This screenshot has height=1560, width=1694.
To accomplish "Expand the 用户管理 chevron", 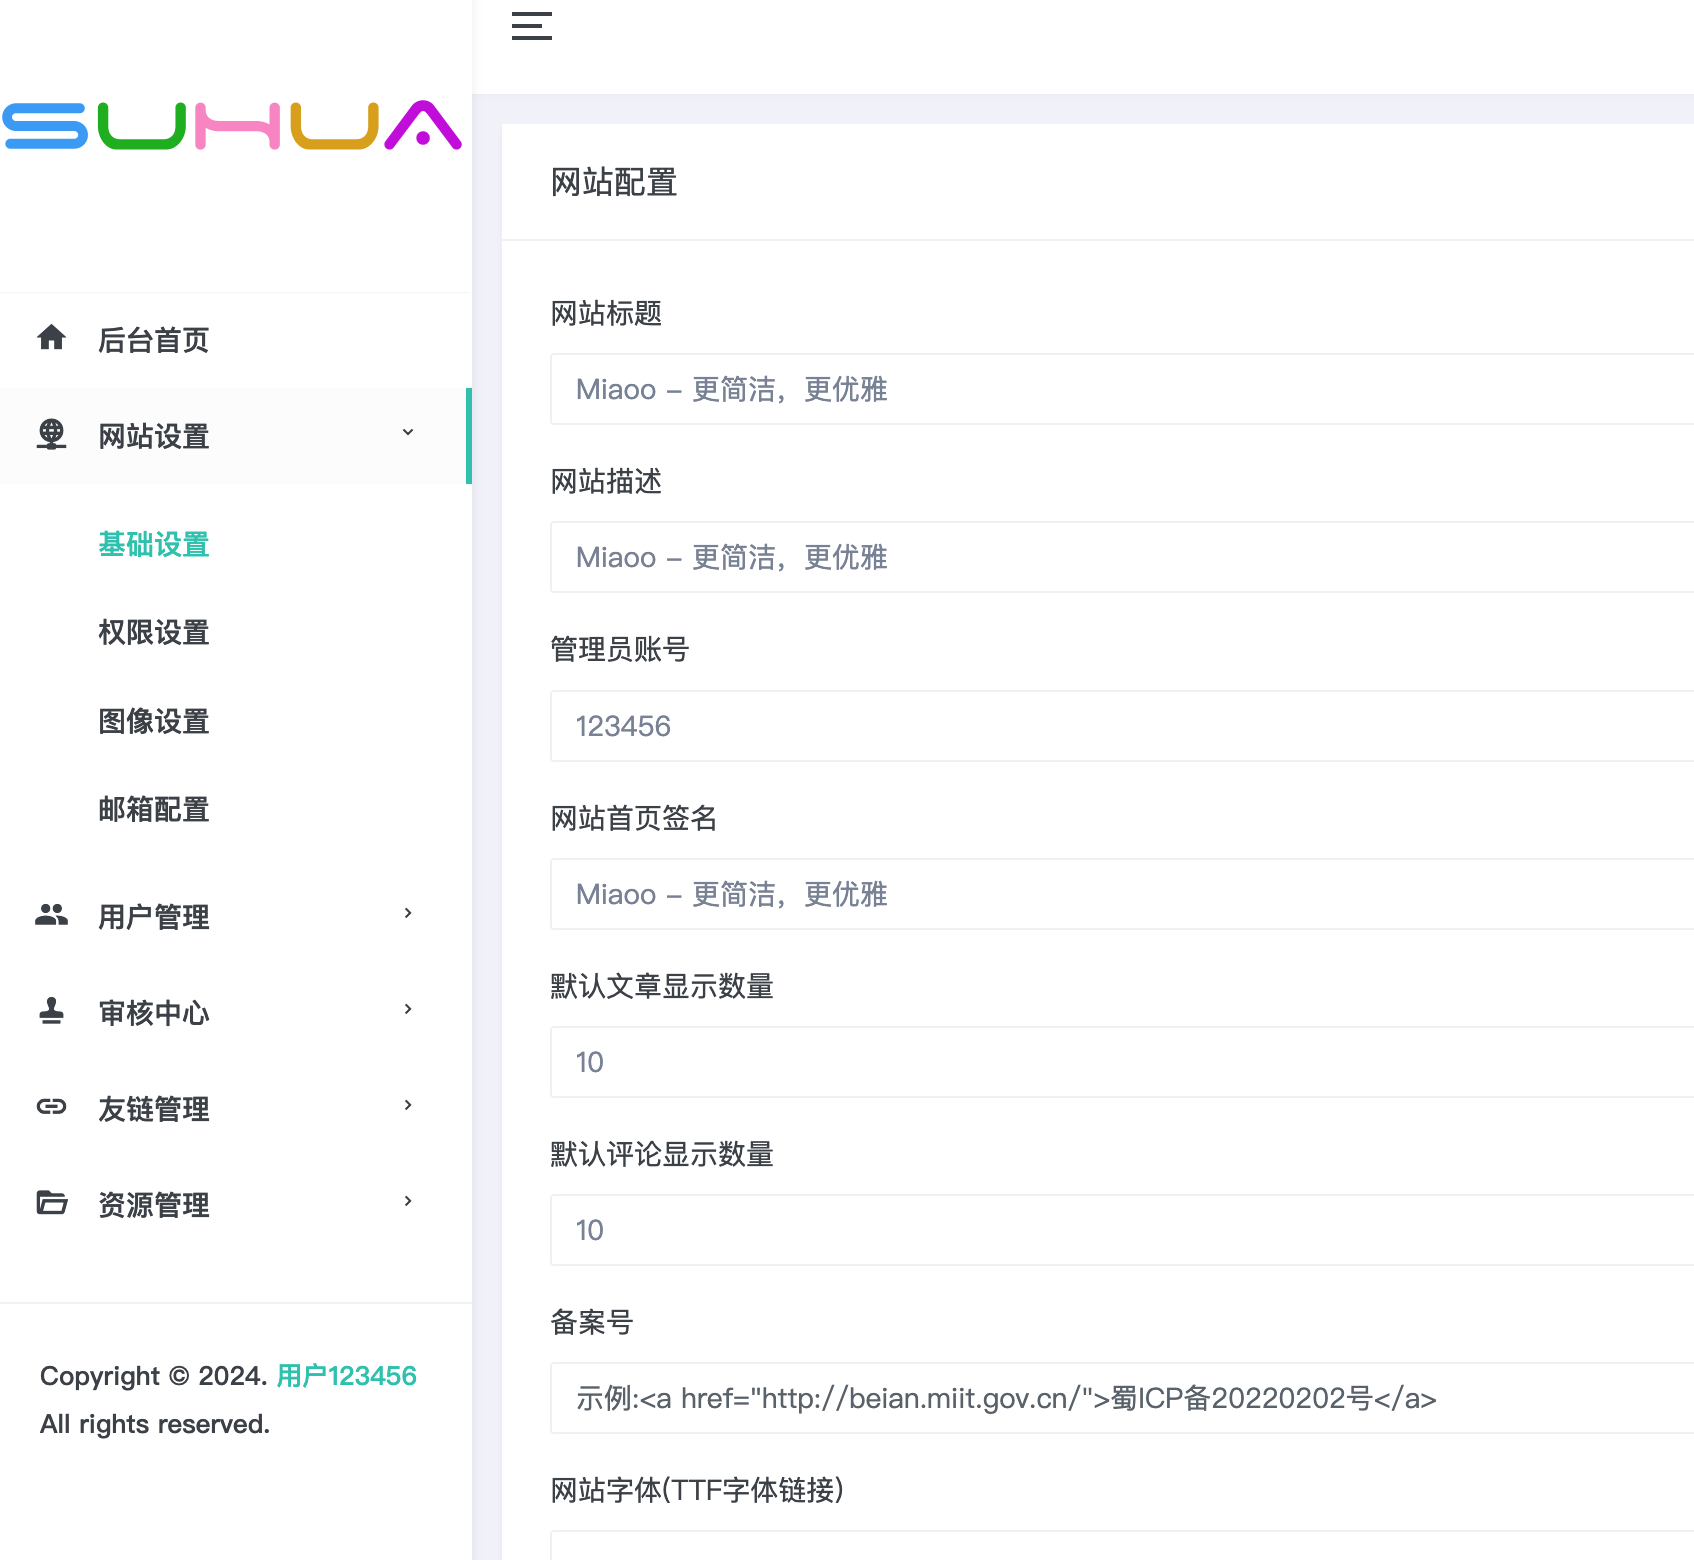I will tap(408, 913).
